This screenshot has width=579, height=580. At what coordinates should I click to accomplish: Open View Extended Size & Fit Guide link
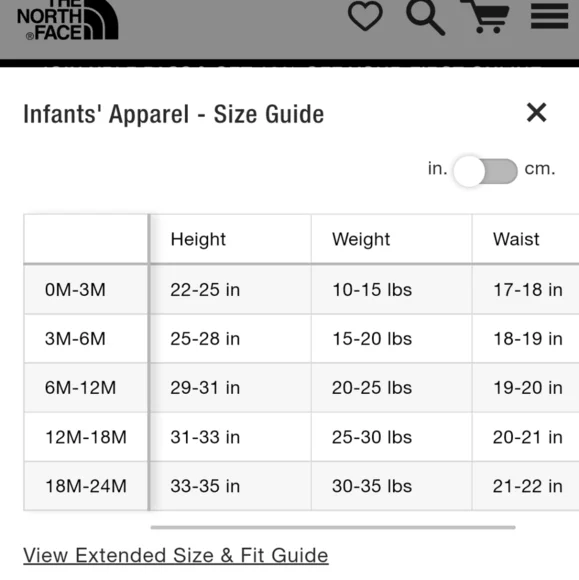pyautogui.click(x=176, y=556)
